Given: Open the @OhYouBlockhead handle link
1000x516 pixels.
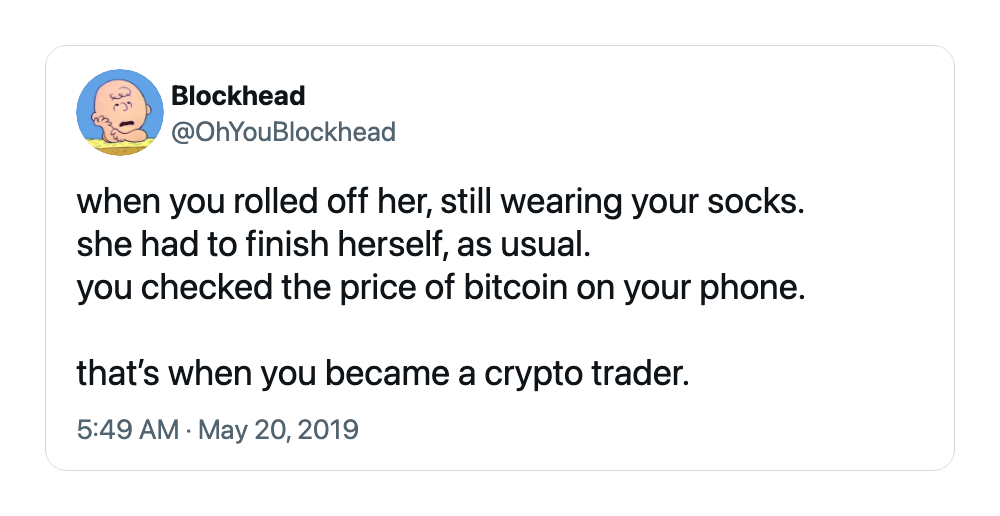Looking at the screenshot, I should [x=284, y=132].
